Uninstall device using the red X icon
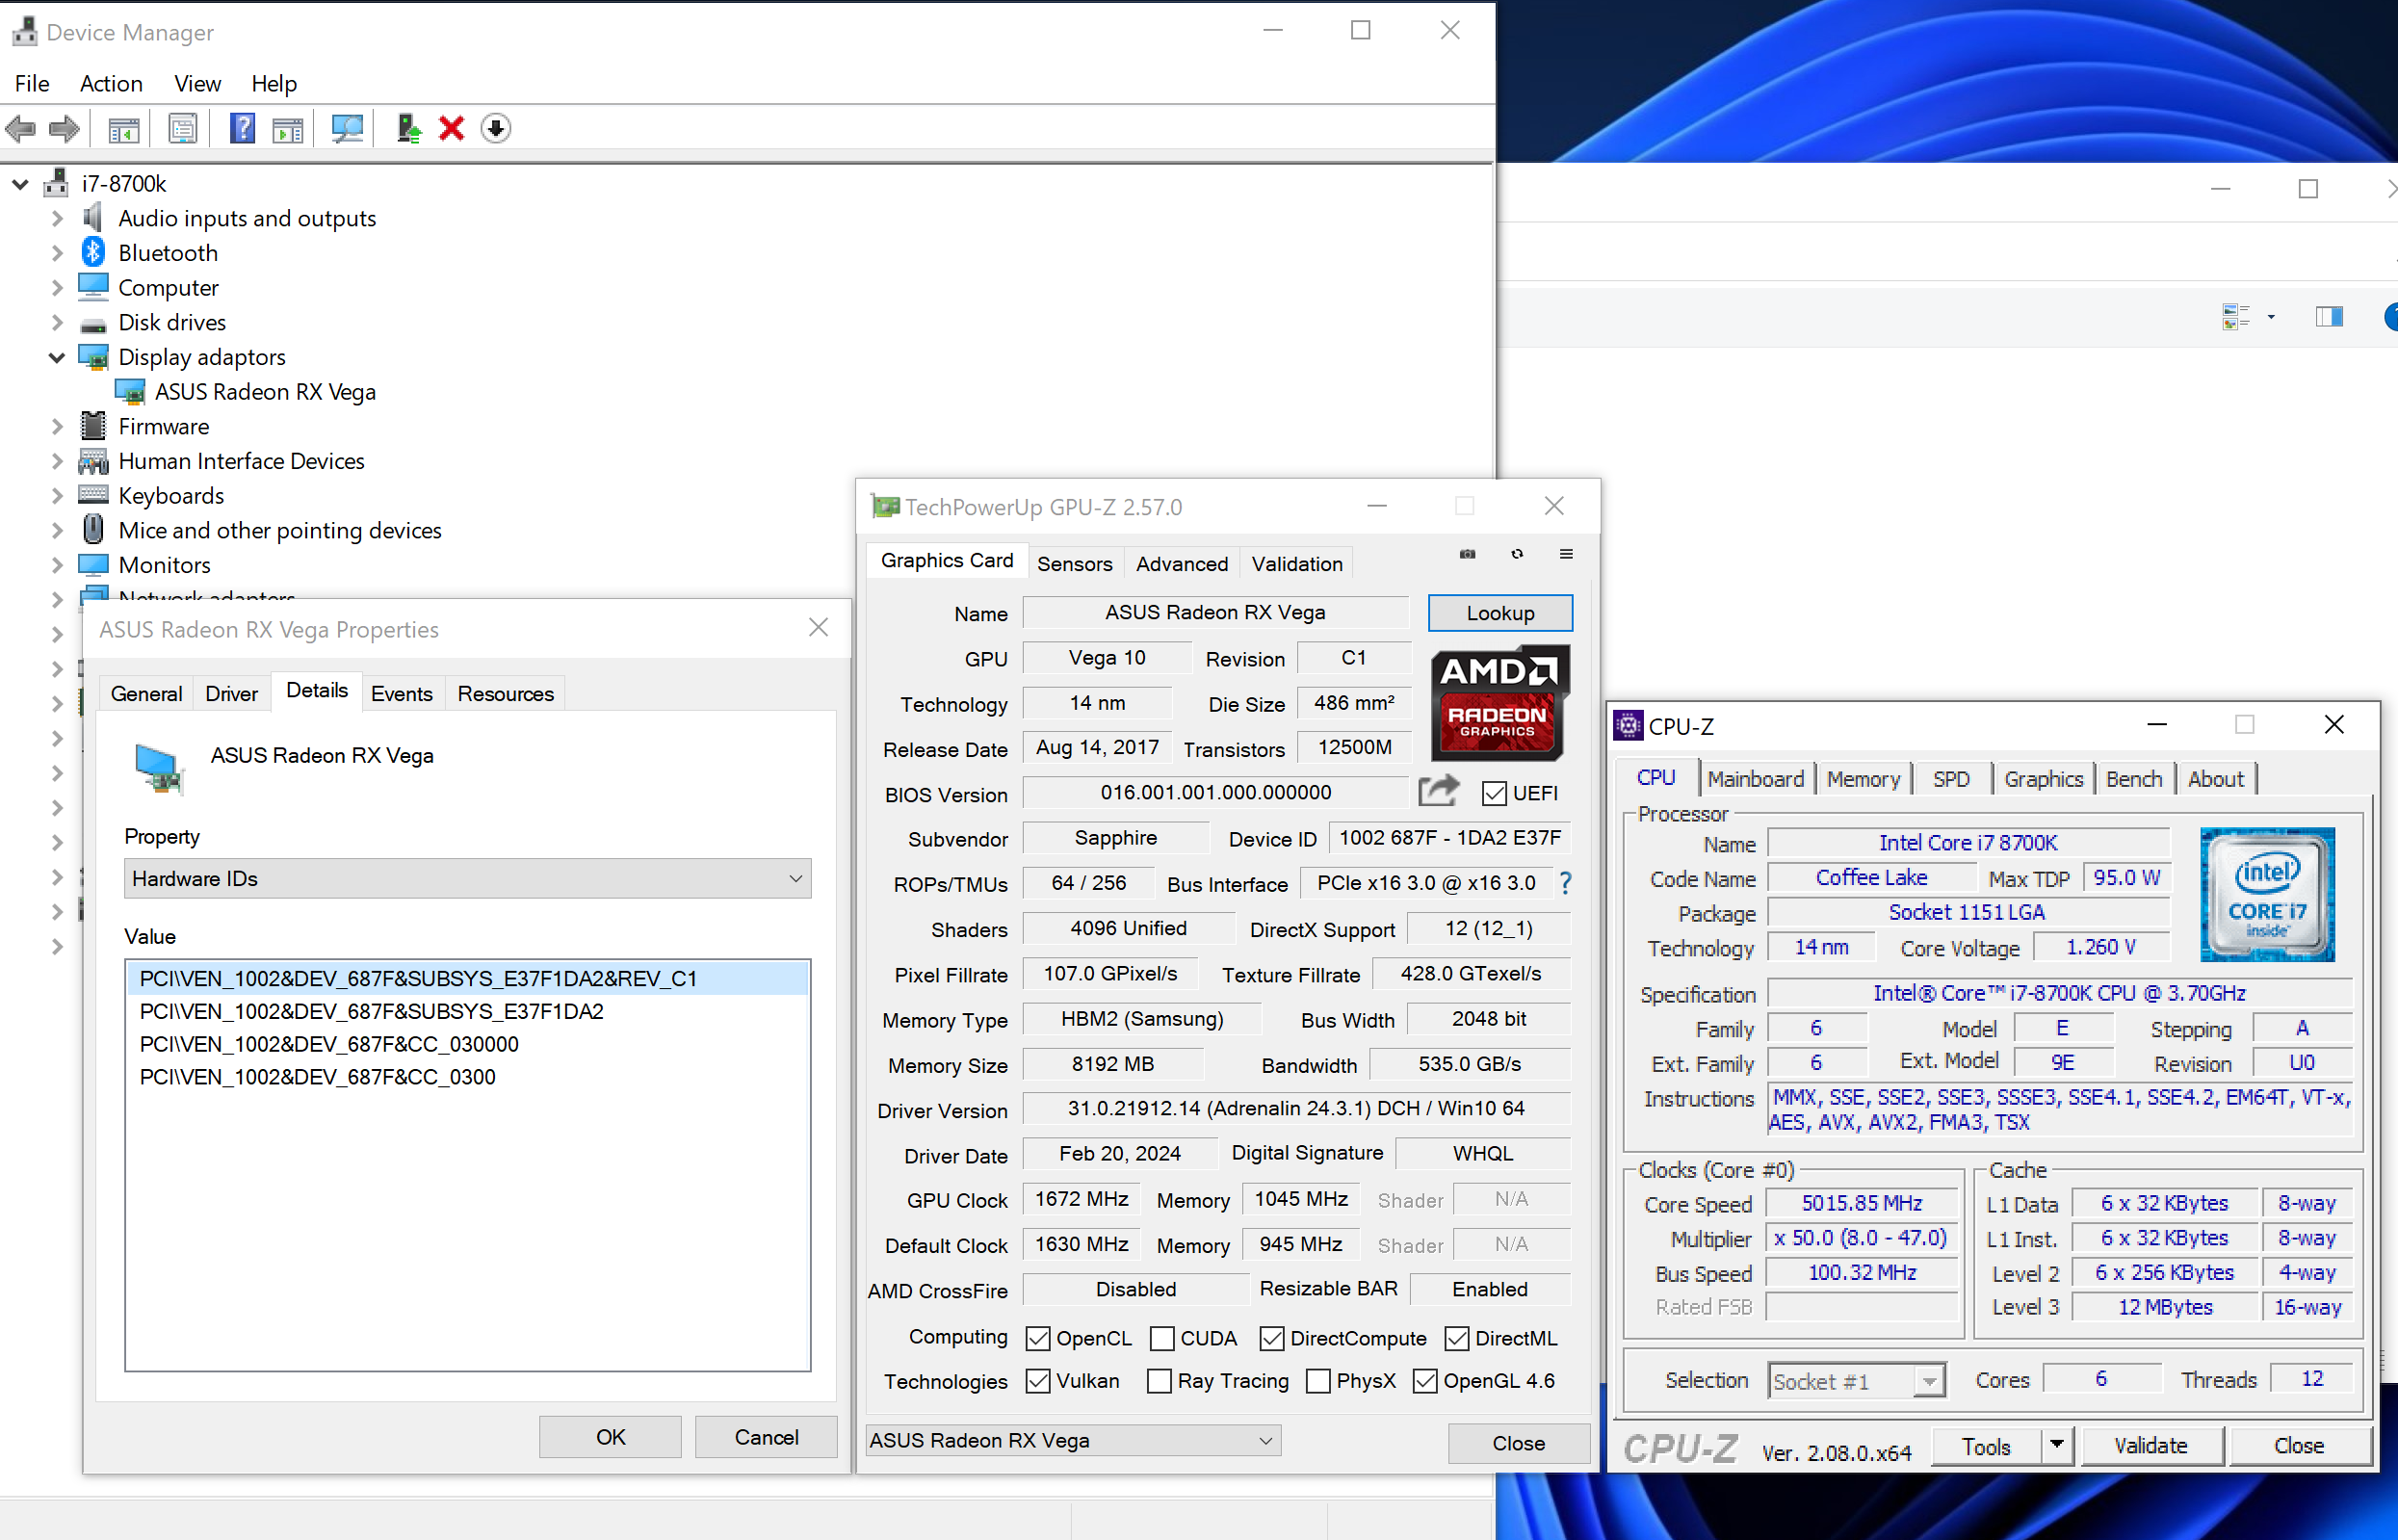Viewport: 2398px width, 1540px height. tap(451, 128)
